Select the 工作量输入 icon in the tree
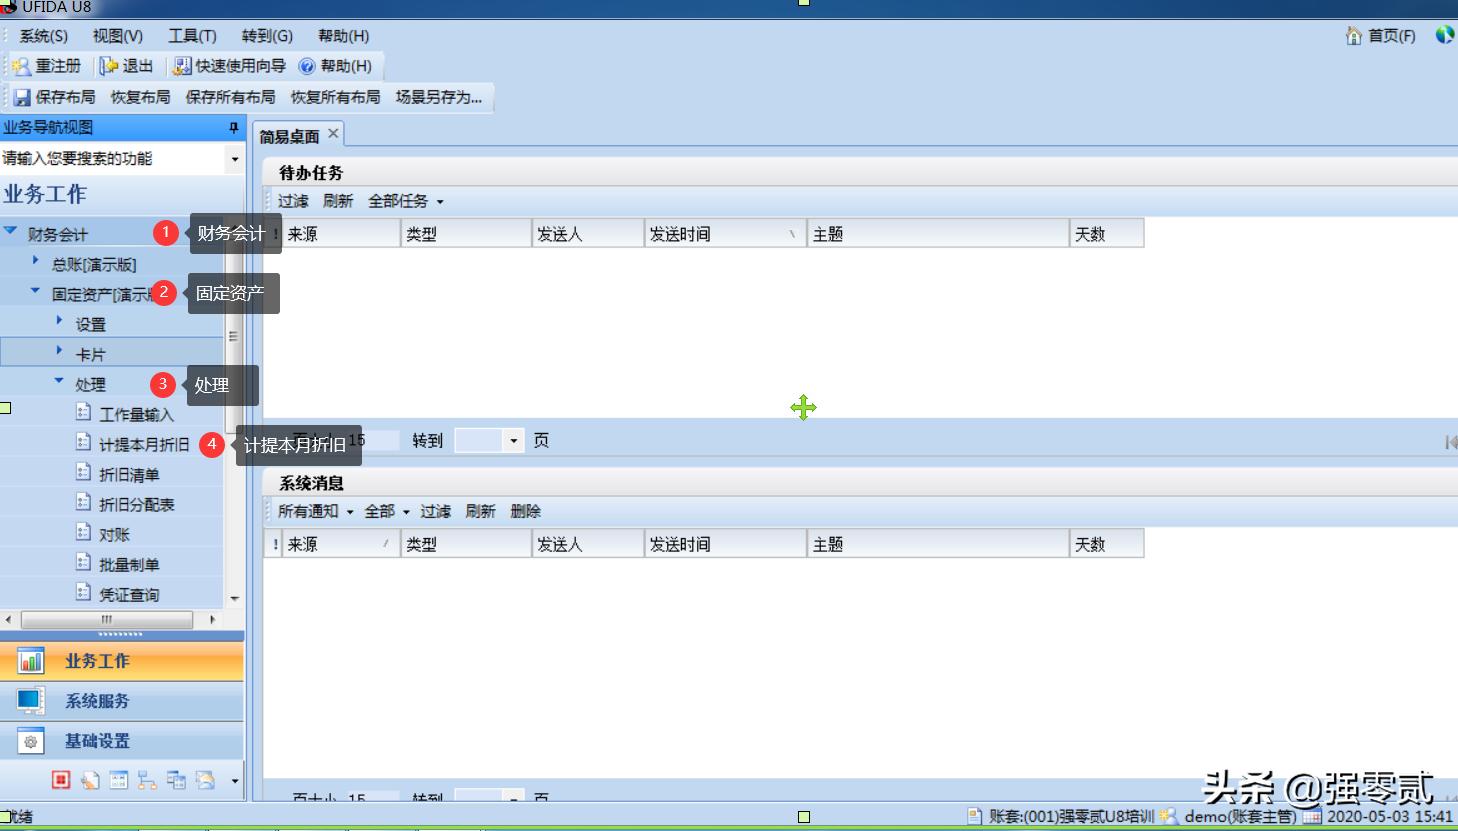The height and width of the screenshot is (831, 1458). [138, 413]
